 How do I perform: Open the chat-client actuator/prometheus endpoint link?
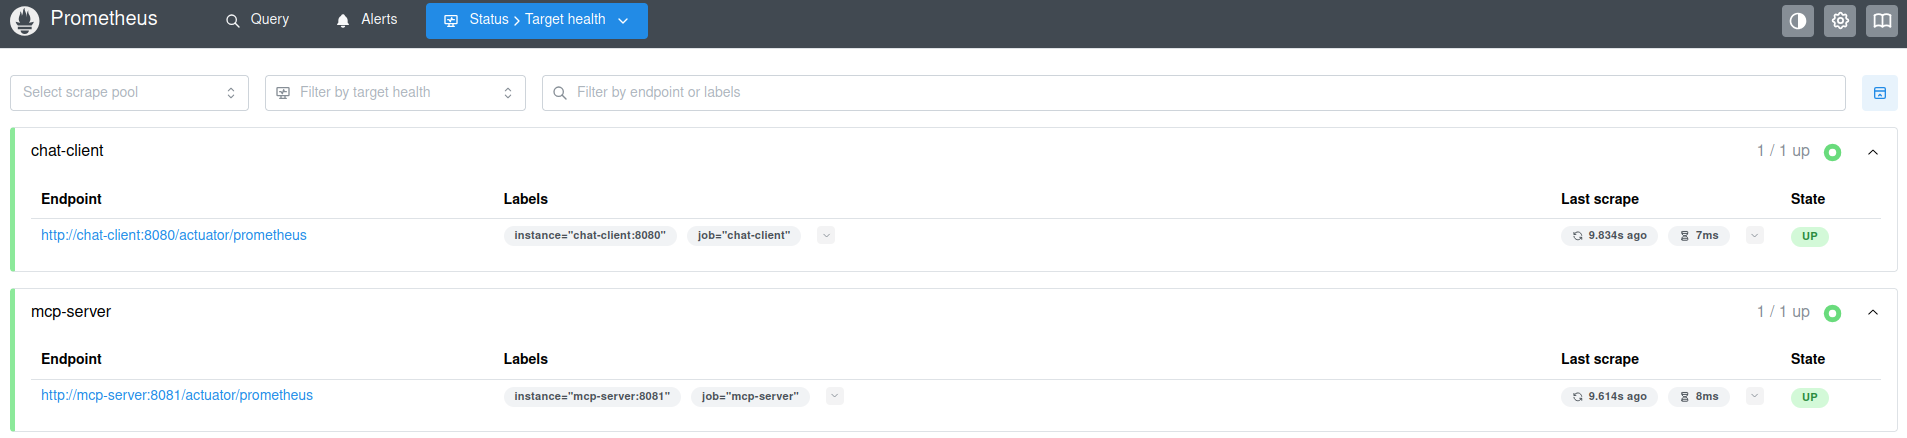coord(174,235)
